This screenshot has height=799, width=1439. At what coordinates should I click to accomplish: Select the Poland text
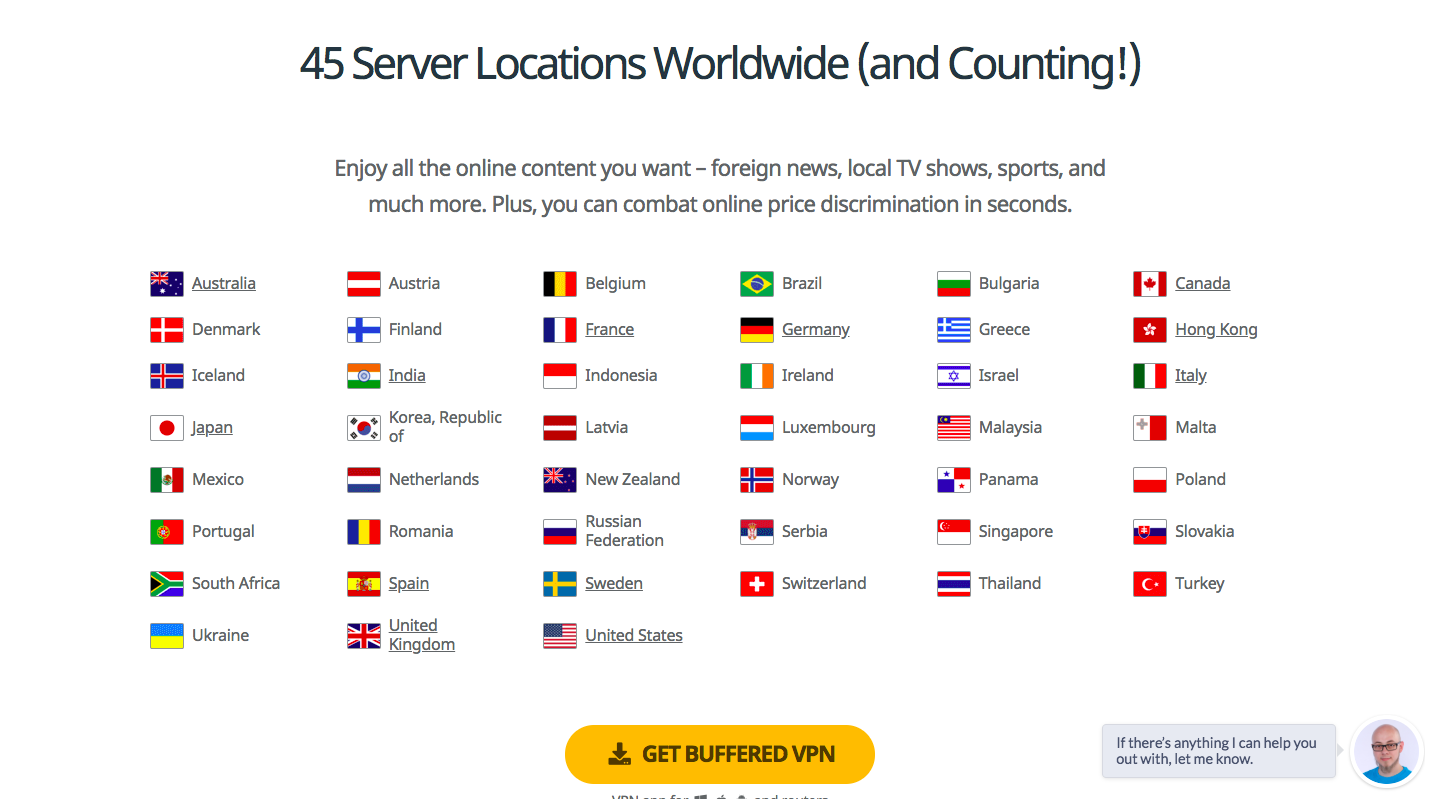click(1201, 480)
